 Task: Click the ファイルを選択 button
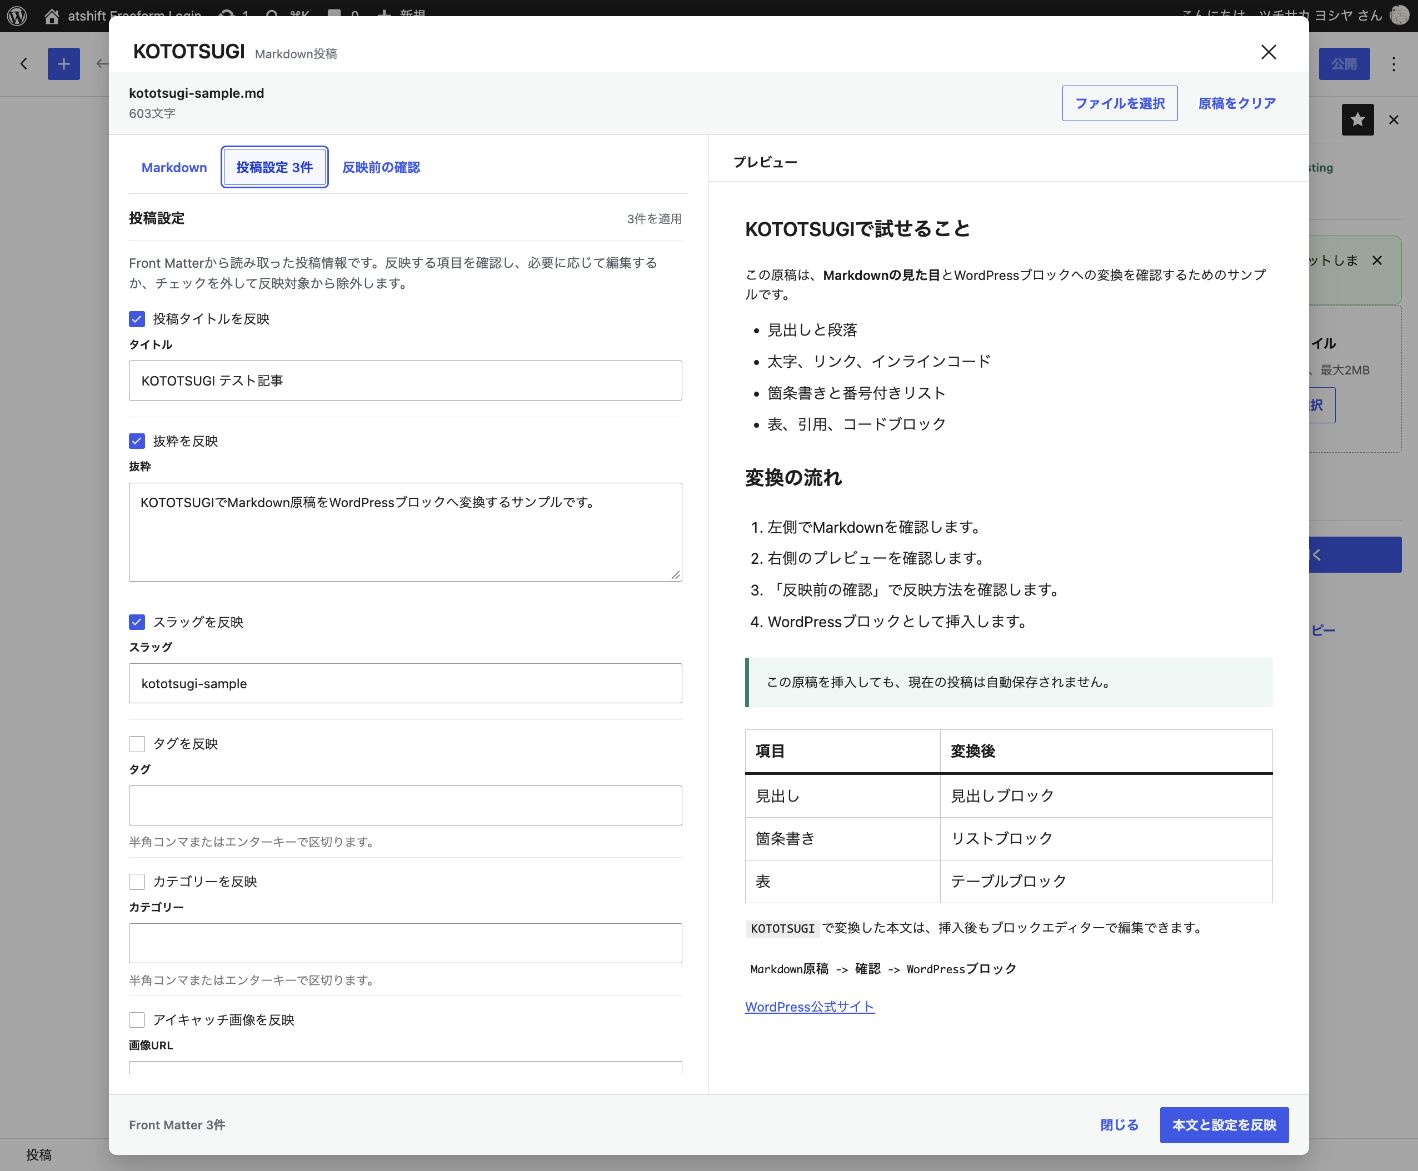[1120, 103]
